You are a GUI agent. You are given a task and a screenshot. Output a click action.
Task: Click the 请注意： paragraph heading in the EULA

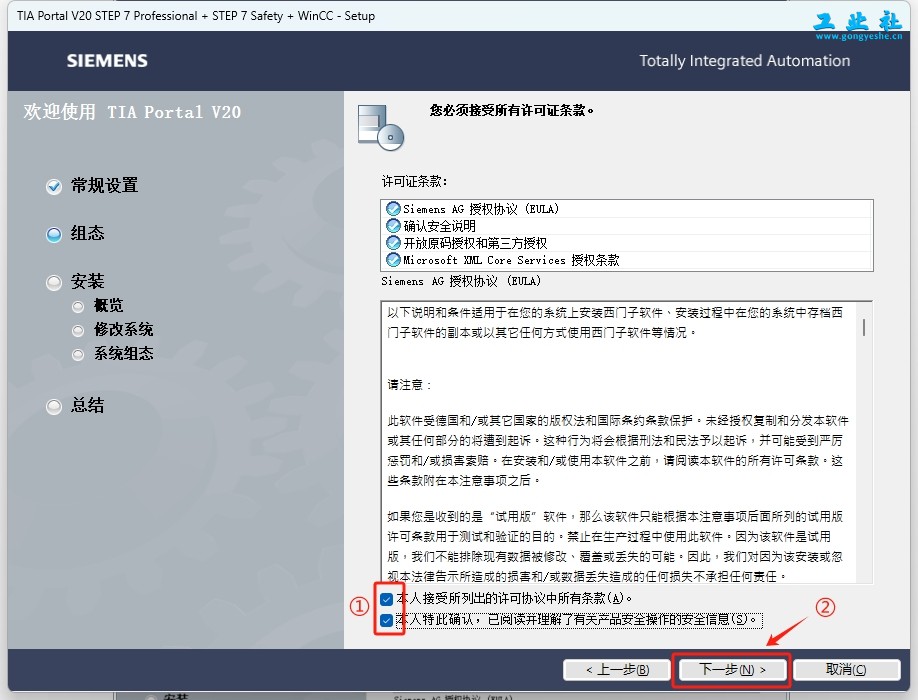pos(409,385)
